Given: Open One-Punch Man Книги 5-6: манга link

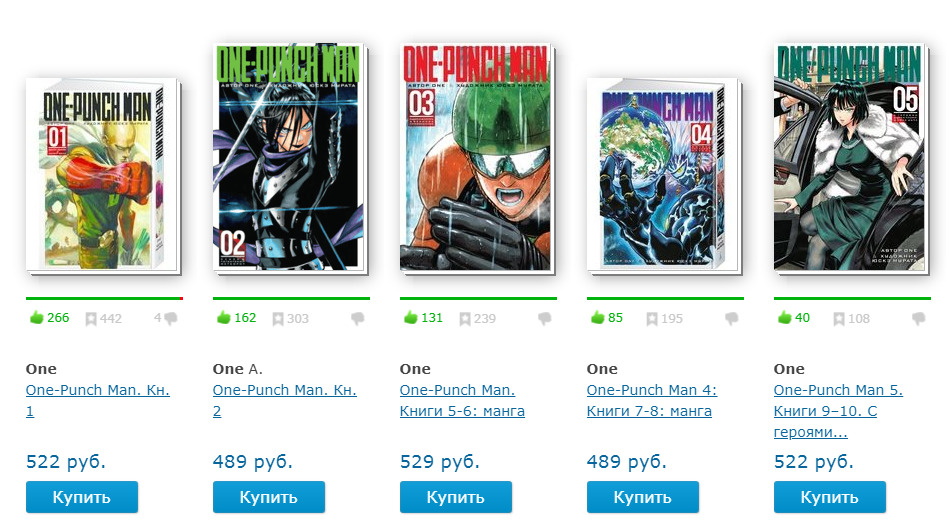Looking at the screenshot, I should tap(462, 401).
